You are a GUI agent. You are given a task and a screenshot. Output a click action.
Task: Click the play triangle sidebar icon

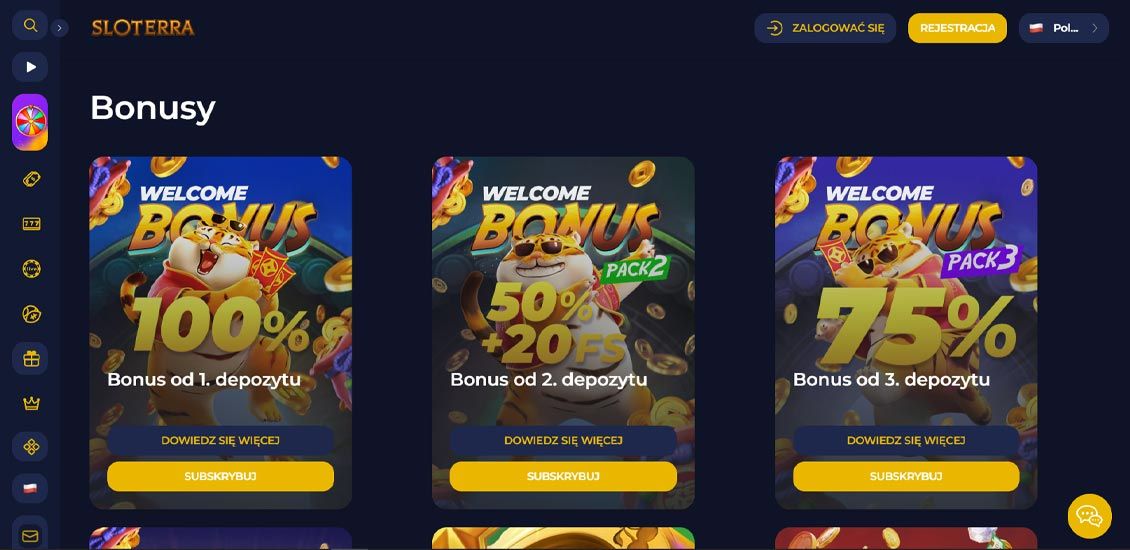pos(30,67)
